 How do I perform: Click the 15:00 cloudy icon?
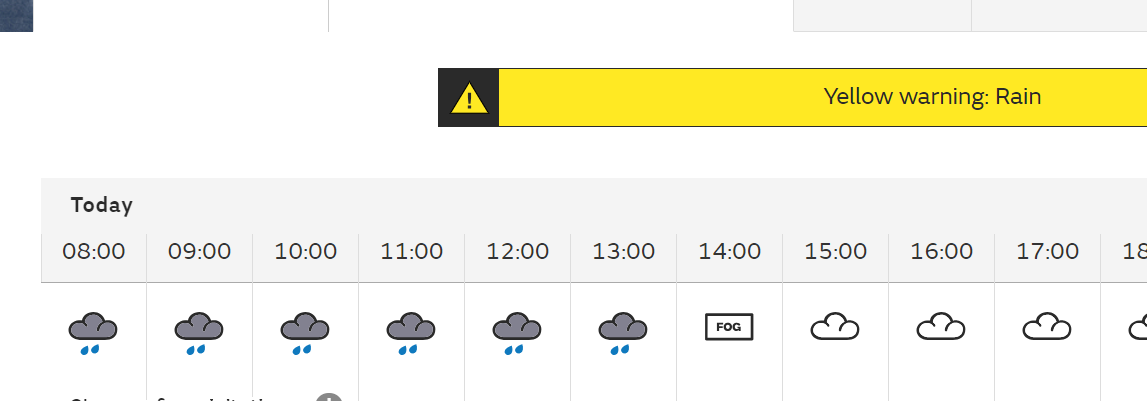[835, 326]
